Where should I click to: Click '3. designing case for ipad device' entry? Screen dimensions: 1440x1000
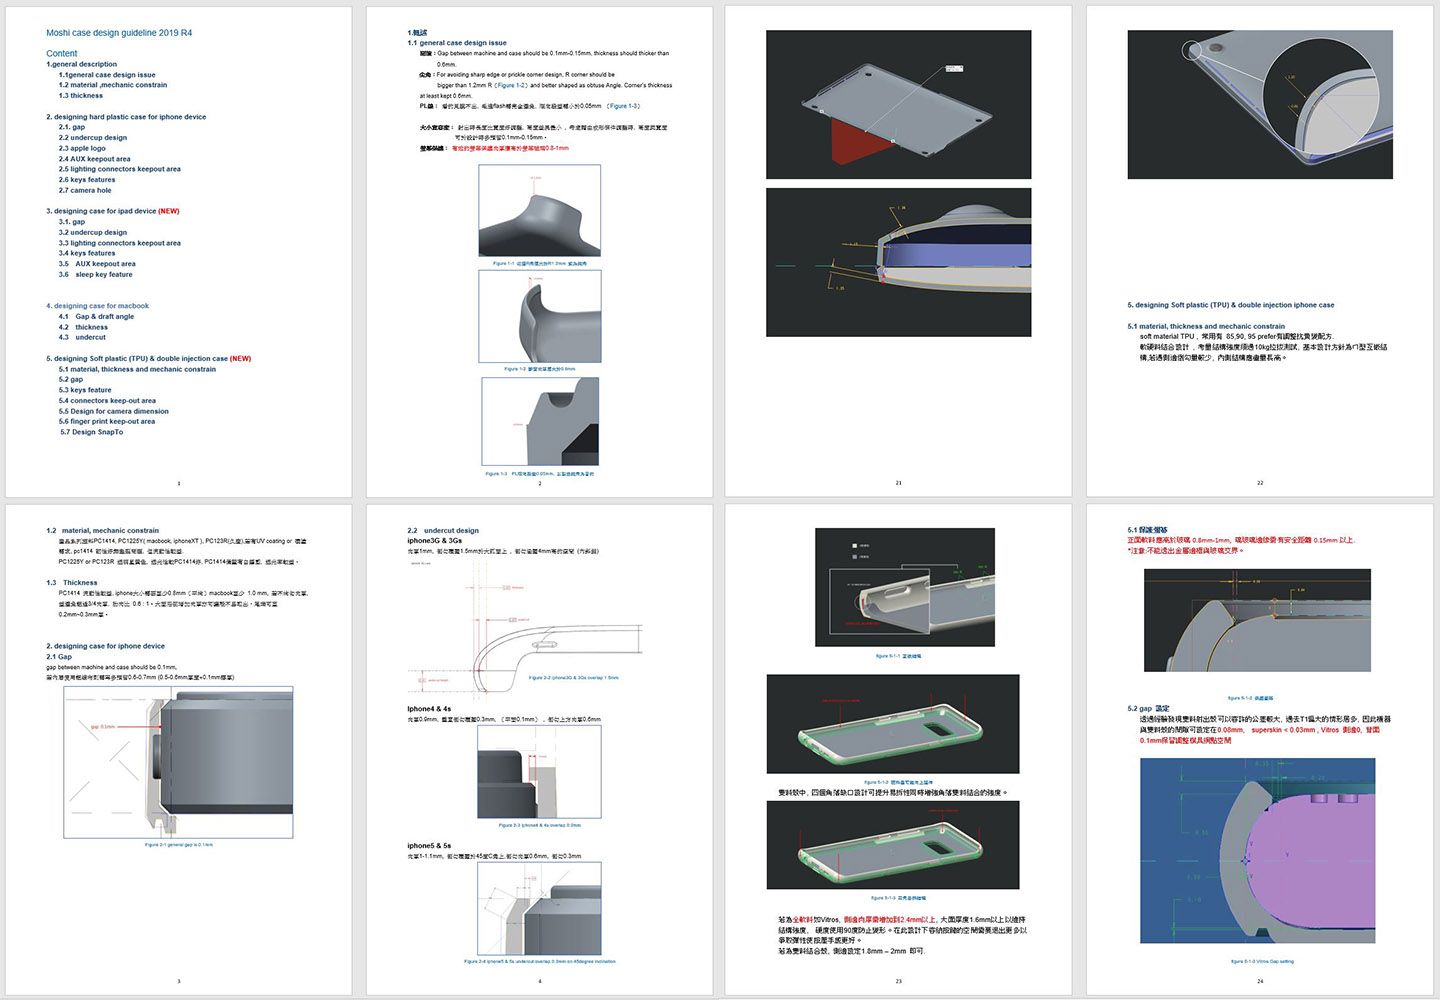(112, 211)
